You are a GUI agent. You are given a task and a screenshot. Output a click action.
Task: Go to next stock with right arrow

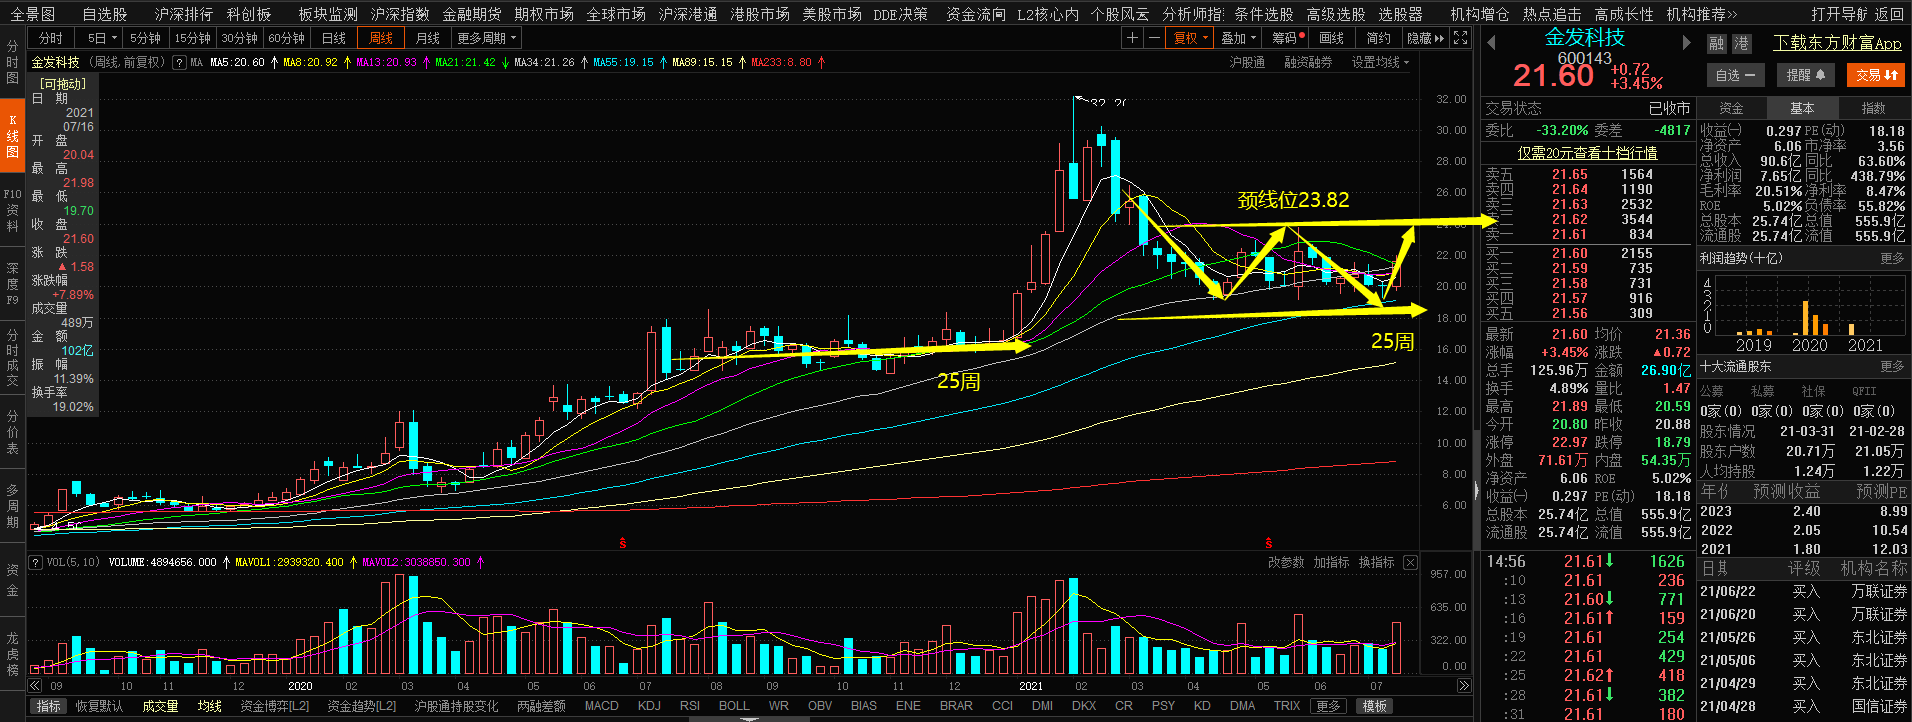point(1686,42)
